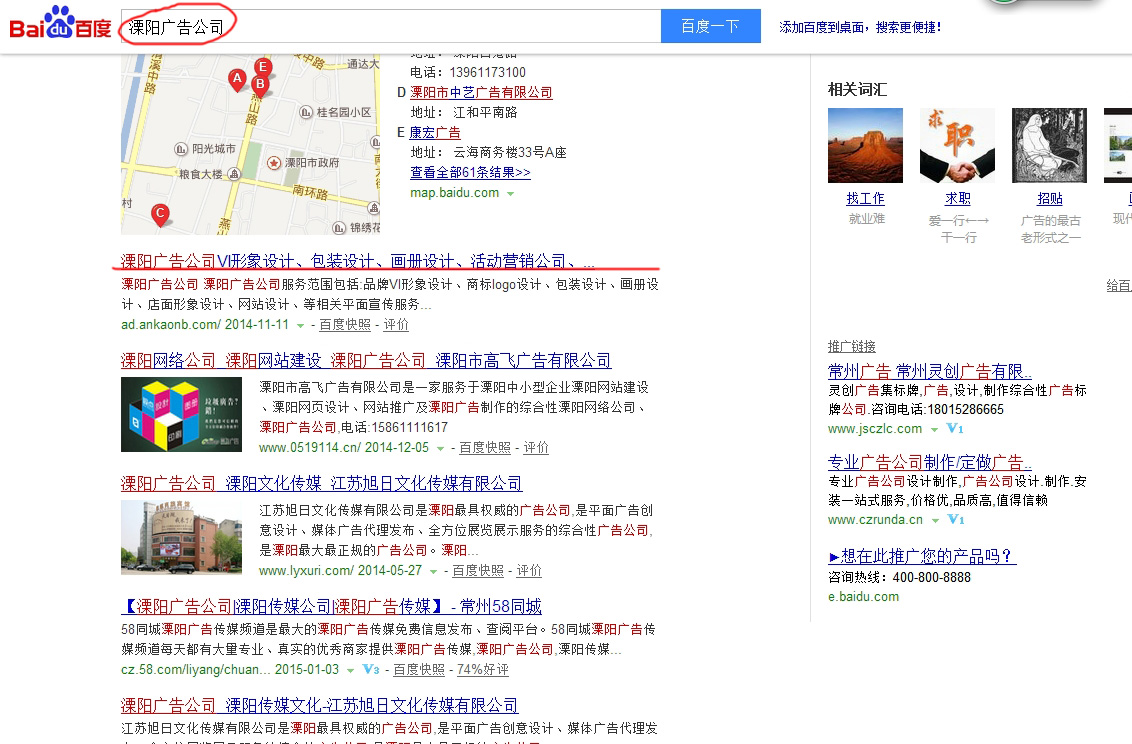Click the search box containing 溧阳广告公司
Viewport: 1132px width, 744px height.
391,27
